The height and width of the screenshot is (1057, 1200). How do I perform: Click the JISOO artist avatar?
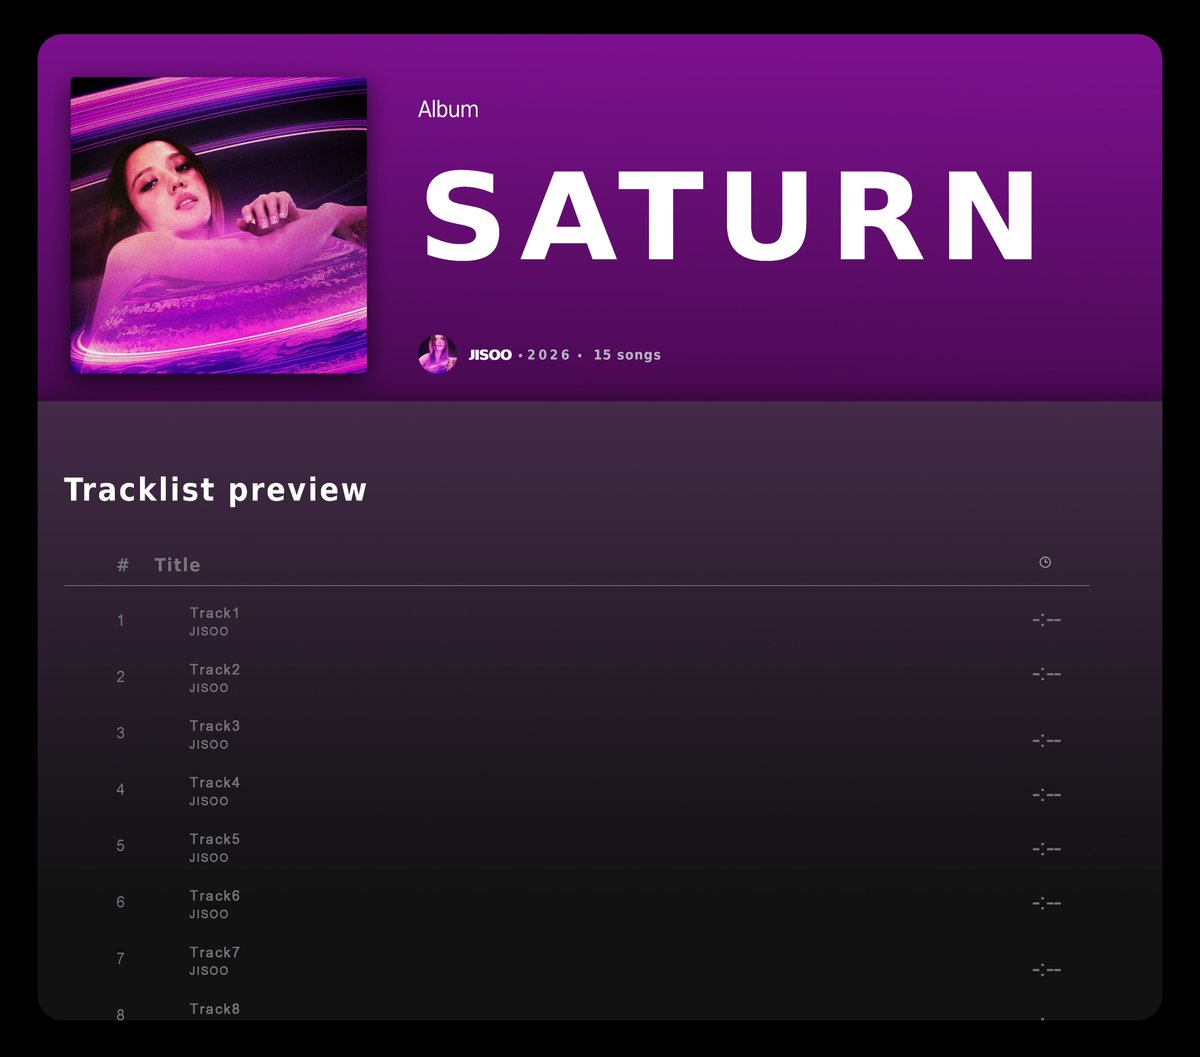click(x=437, y=354)
